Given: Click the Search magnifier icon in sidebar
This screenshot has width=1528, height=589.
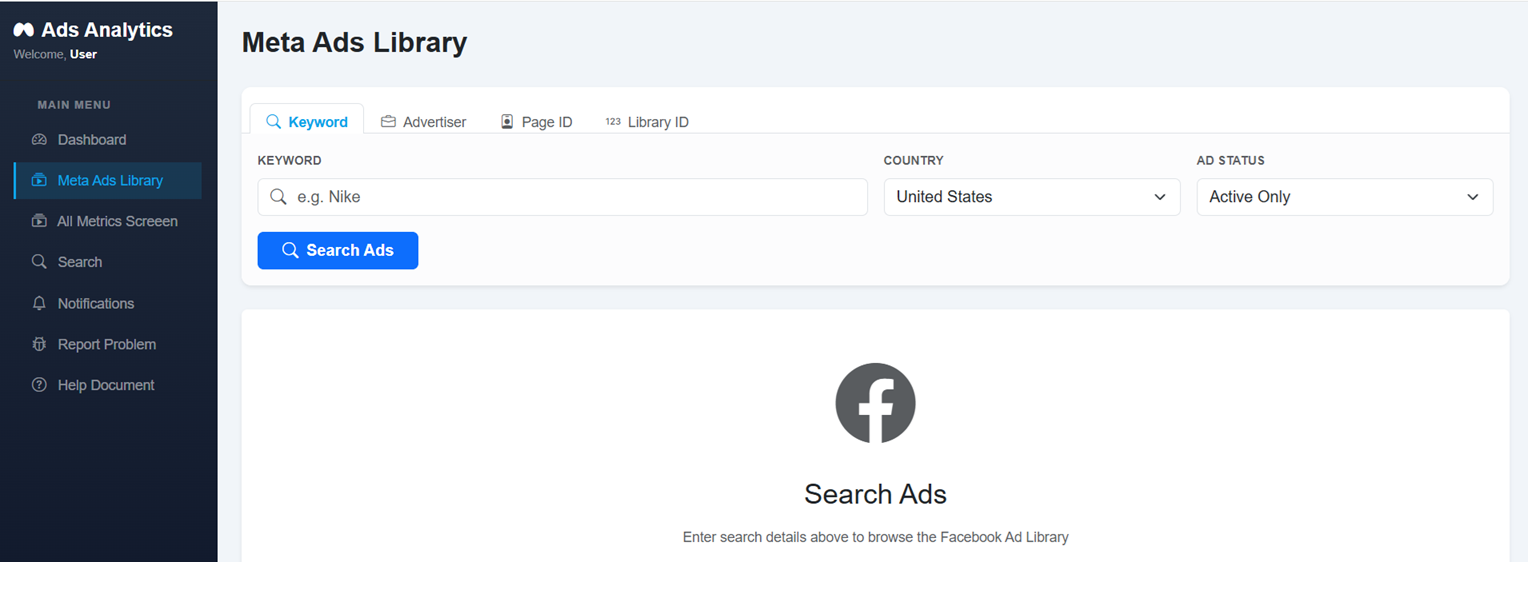Looking at the screenshot, I should [37, 262].
